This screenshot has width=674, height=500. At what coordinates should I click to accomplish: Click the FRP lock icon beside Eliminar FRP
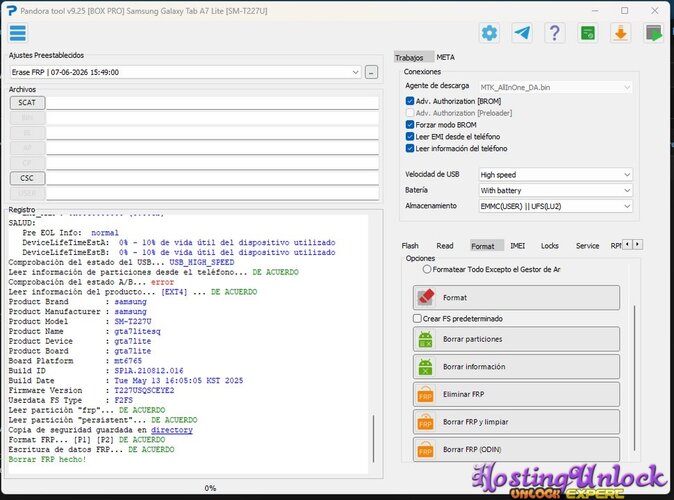[425, 394]
